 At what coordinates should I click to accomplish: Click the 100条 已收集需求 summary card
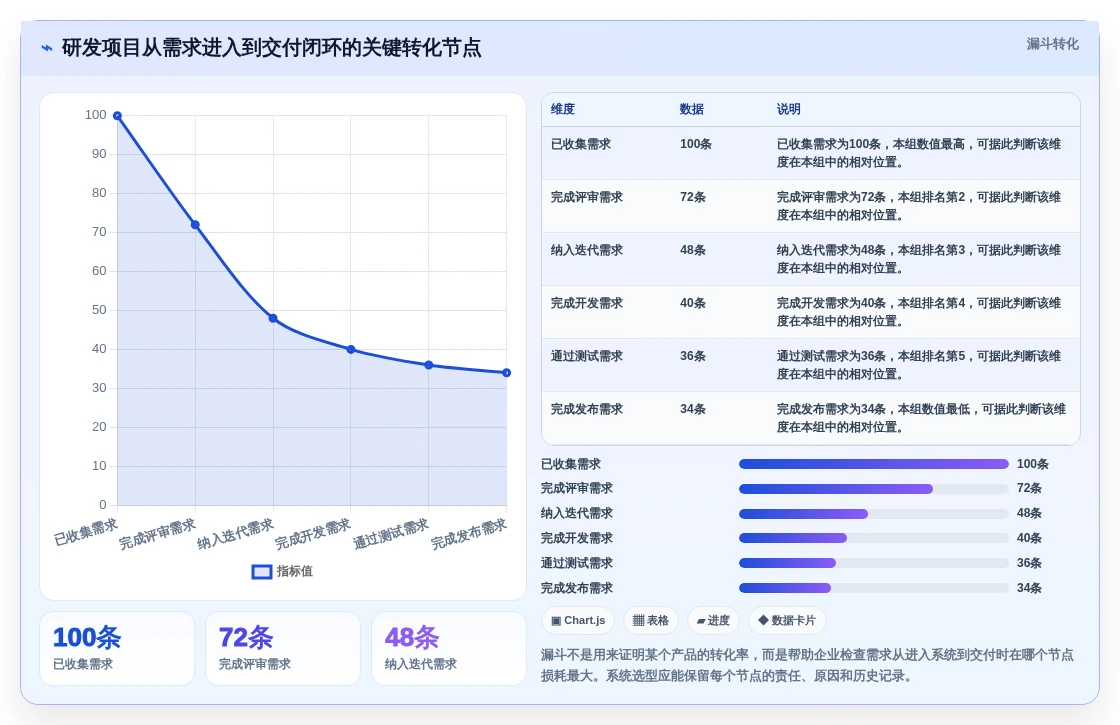pyautogui.click(x=117, y=649)
